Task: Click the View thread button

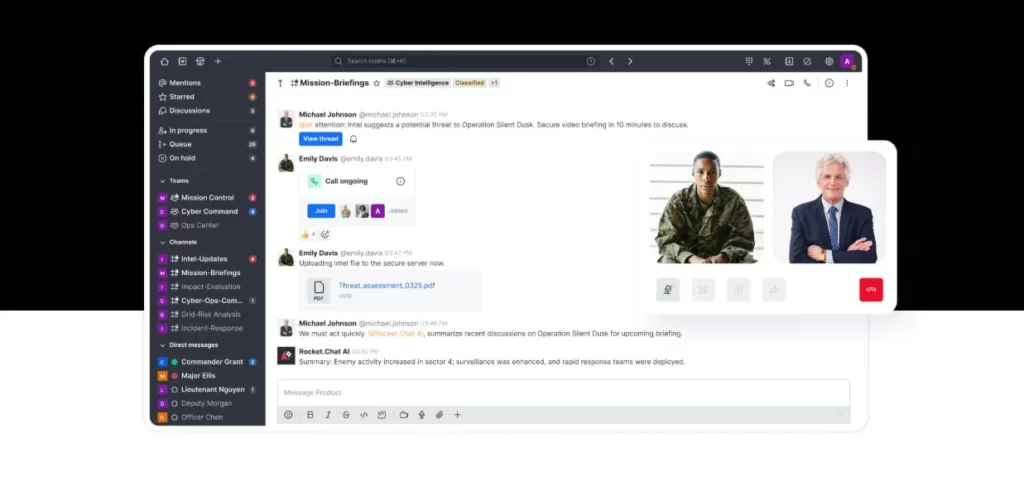Action: pos(321,139)
